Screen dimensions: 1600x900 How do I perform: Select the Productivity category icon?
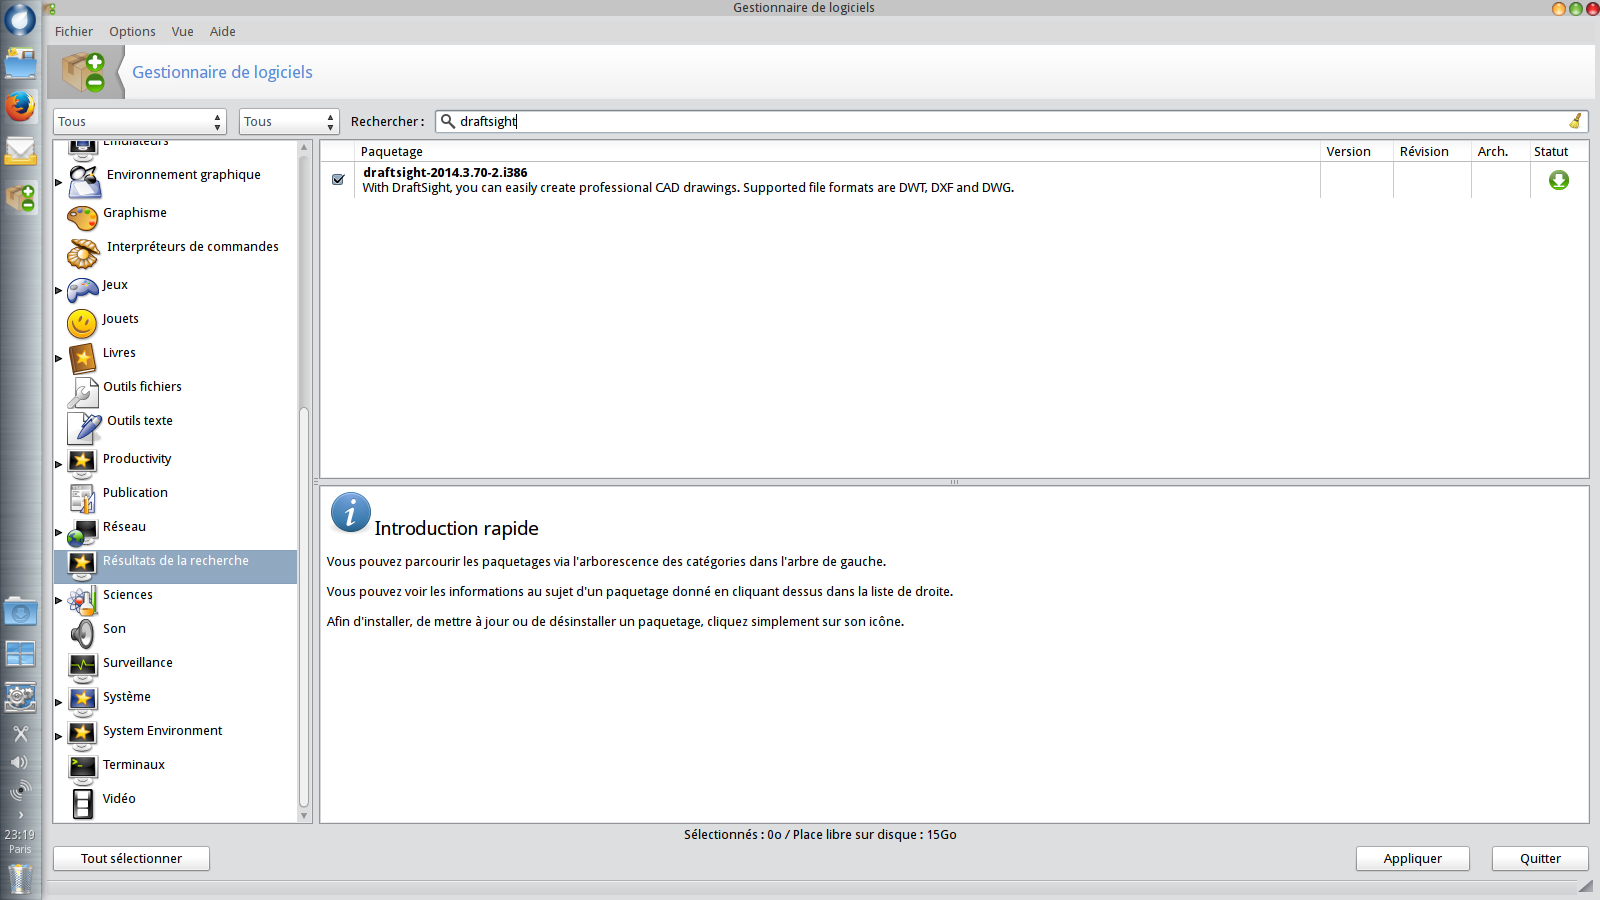82,463
